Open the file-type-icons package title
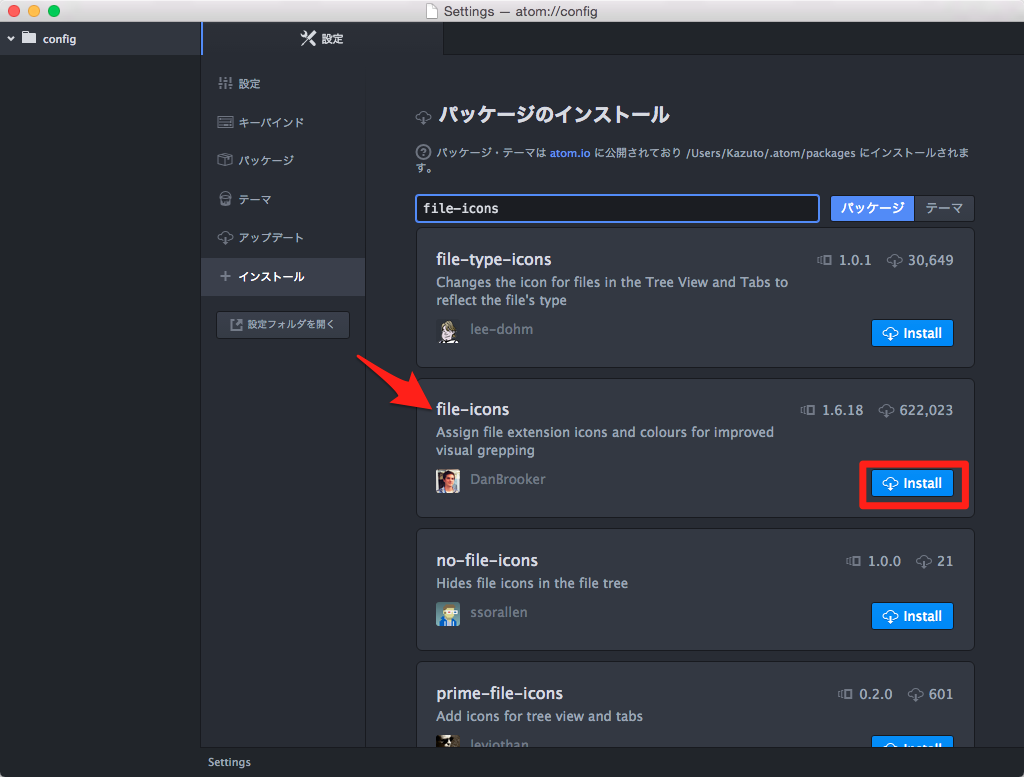The image size is (1024, 777). (494, 259)
